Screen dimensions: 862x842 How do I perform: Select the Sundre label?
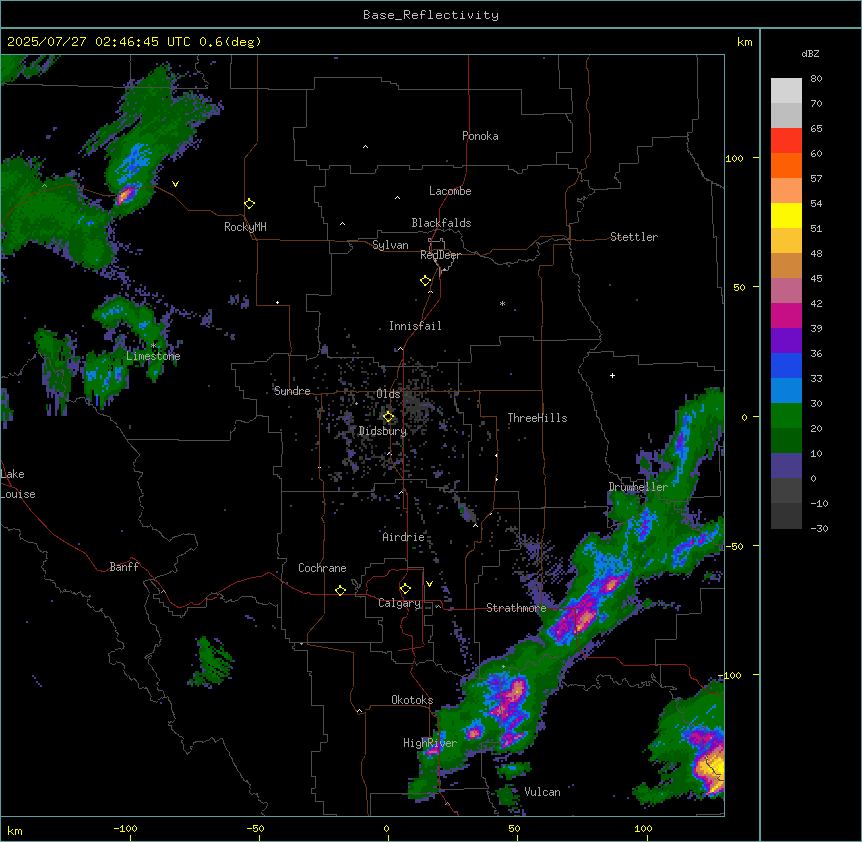click(292, 391)
